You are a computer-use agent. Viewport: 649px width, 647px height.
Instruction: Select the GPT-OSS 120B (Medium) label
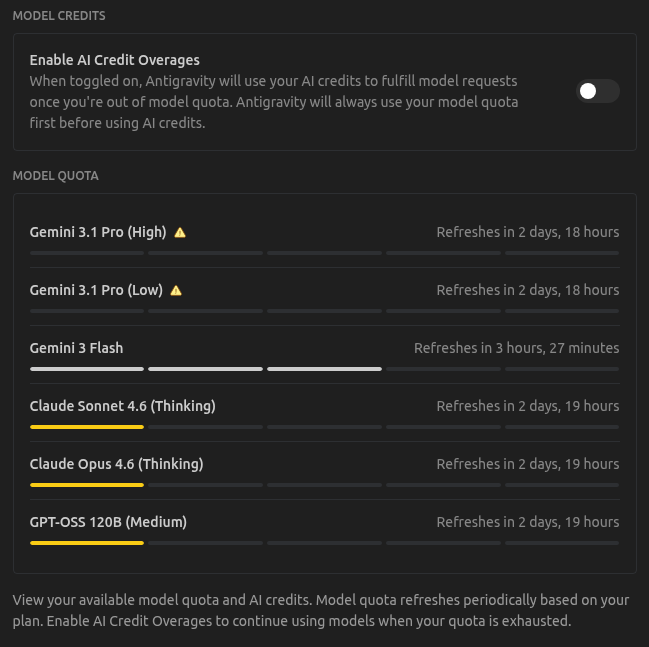click(109, 522)
